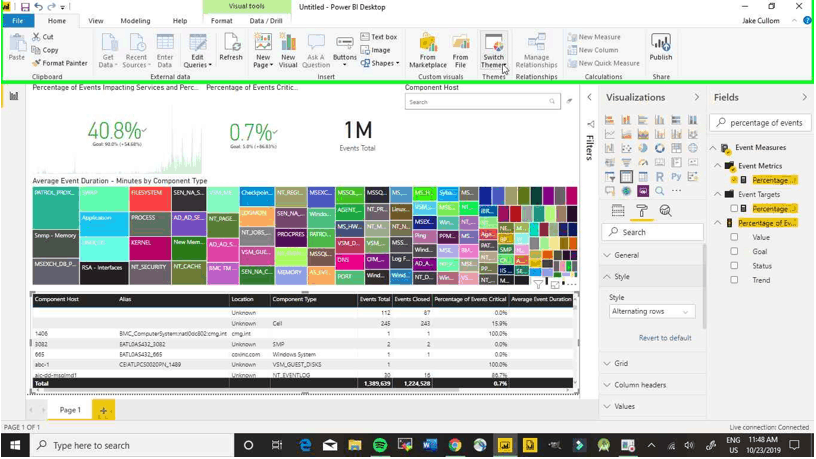Open the File tab
Screen dimensions: 816x459
[x=18, y=21]
